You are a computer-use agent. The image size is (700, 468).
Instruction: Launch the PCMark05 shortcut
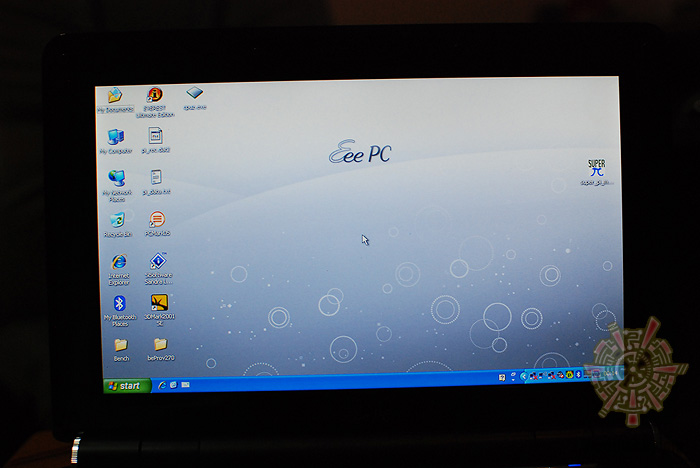(157, 223)
